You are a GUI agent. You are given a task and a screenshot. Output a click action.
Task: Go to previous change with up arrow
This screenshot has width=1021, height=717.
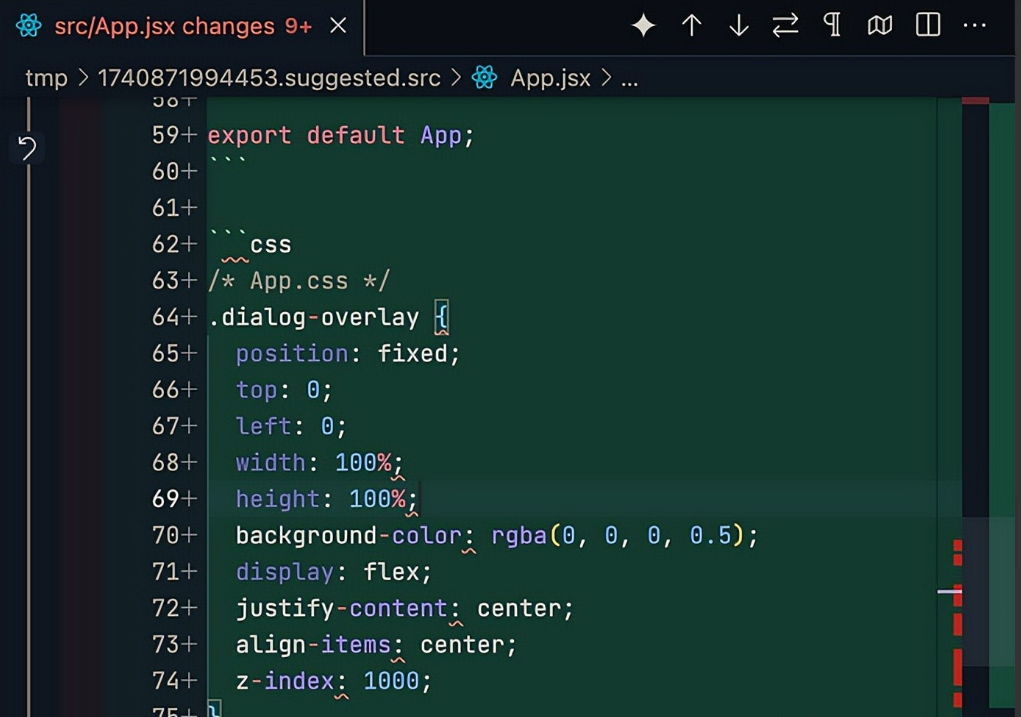pos(691,26)
